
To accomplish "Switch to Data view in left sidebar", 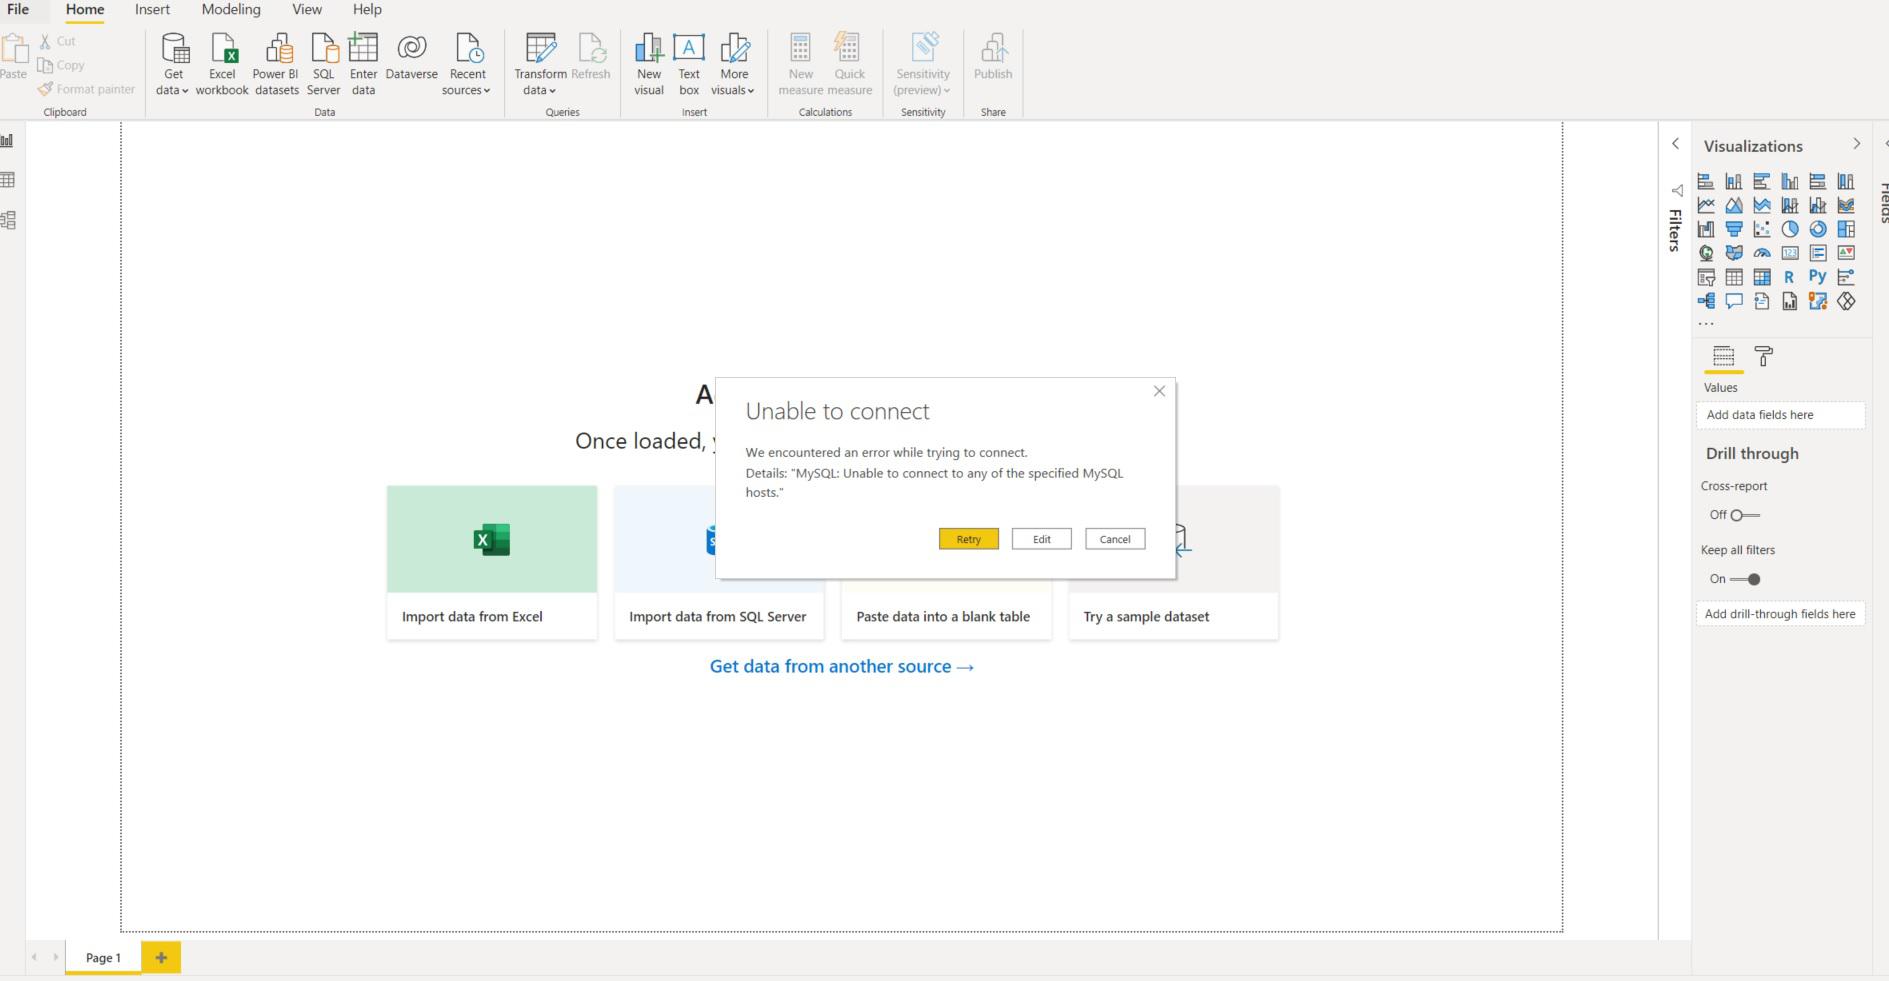I will click(7, 180).
